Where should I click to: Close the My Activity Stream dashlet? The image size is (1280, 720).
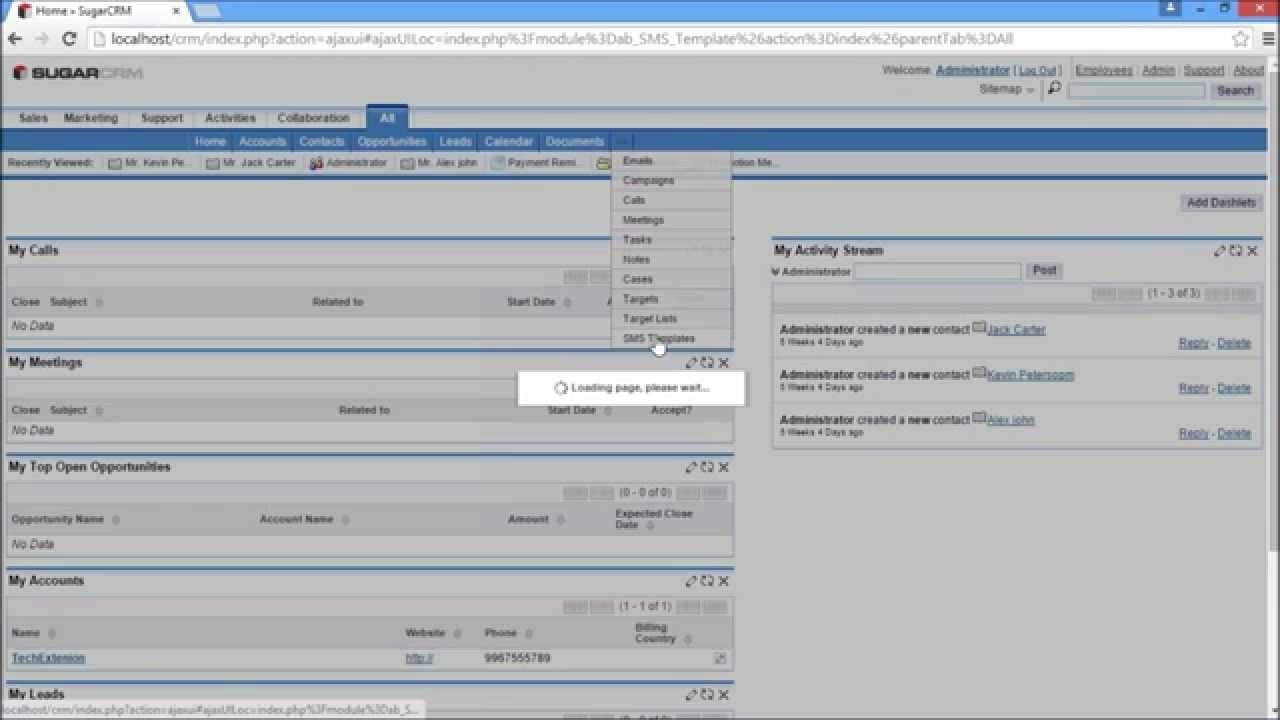click(x=1252, y=251)
